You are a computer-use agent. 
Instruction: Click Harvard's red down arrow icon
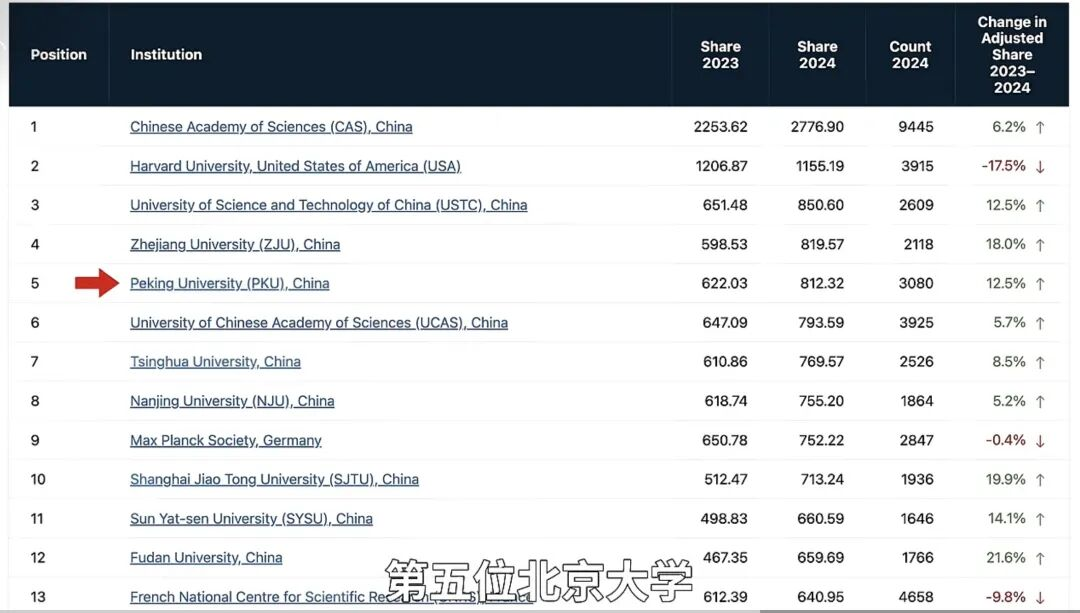click(1040, 167)
